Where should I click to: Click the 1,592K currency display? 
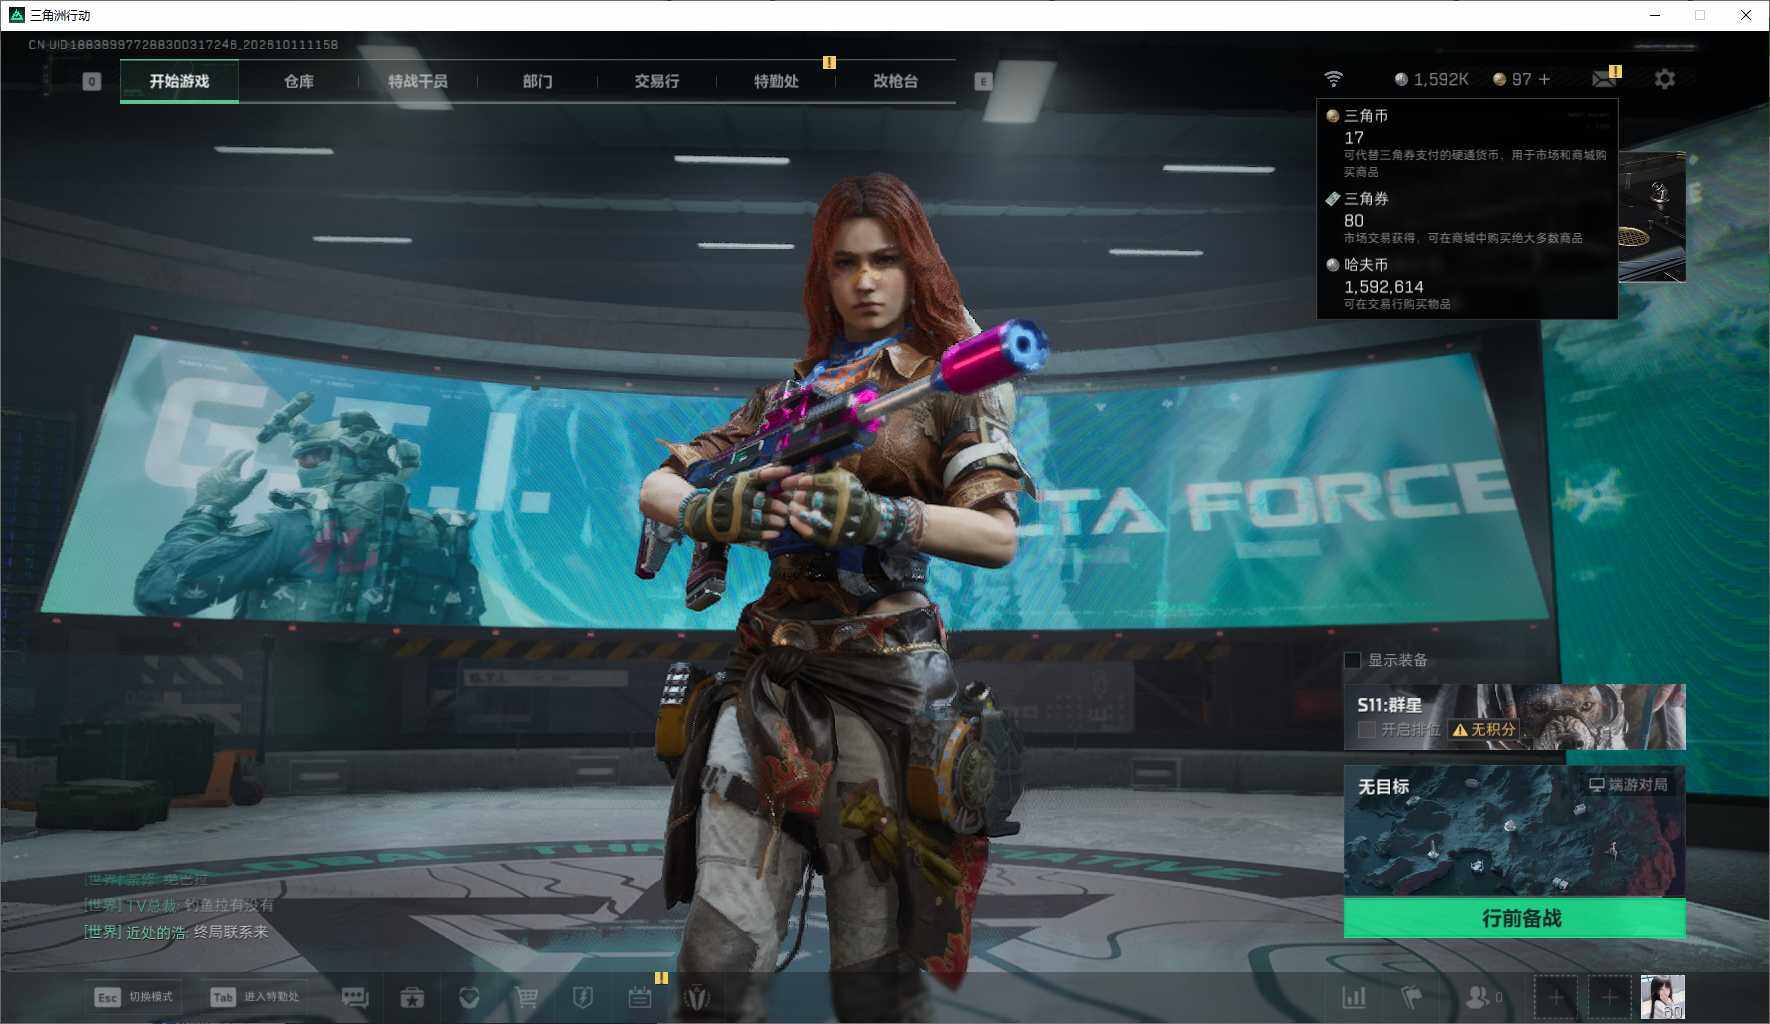1431,79
